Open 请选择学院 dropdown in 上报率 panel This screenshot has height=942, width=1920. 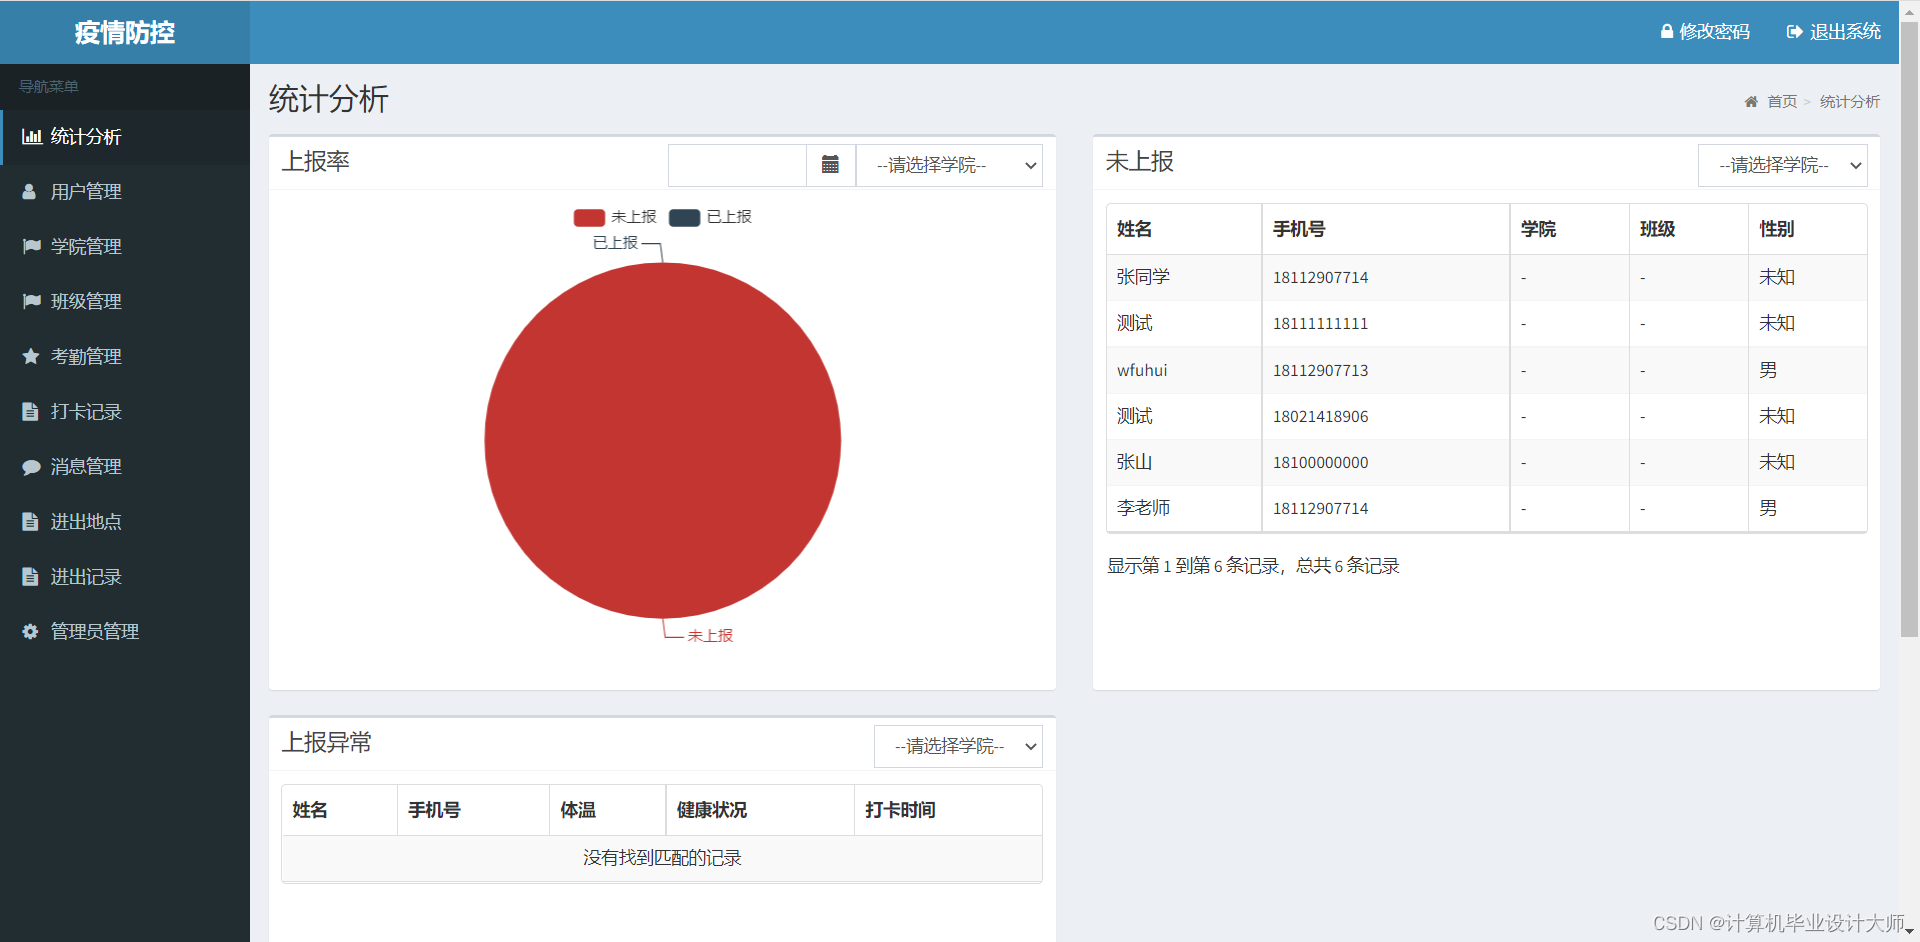tap(948, 165)
